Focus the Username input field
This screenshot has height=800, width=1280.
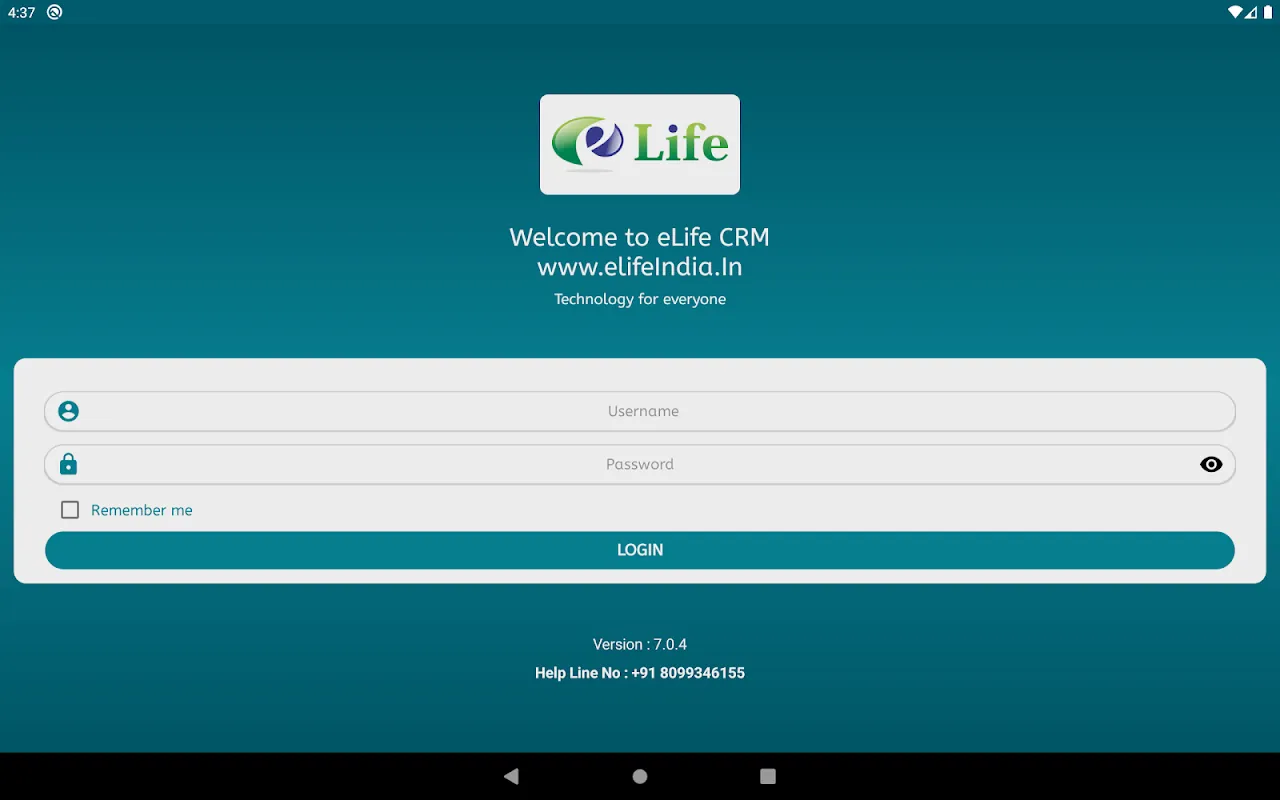tap(642, 411)
